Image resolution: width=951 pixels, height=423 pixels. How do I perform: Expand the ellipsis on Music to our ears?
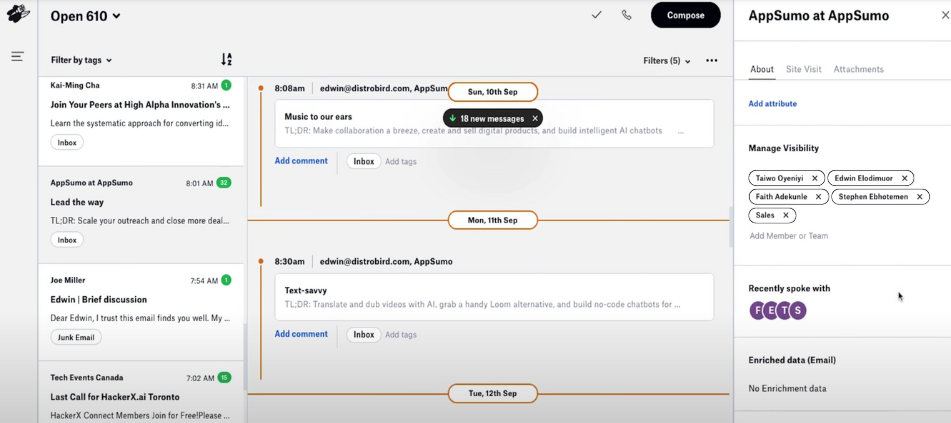pyautogui.click(x=681, y=130)
